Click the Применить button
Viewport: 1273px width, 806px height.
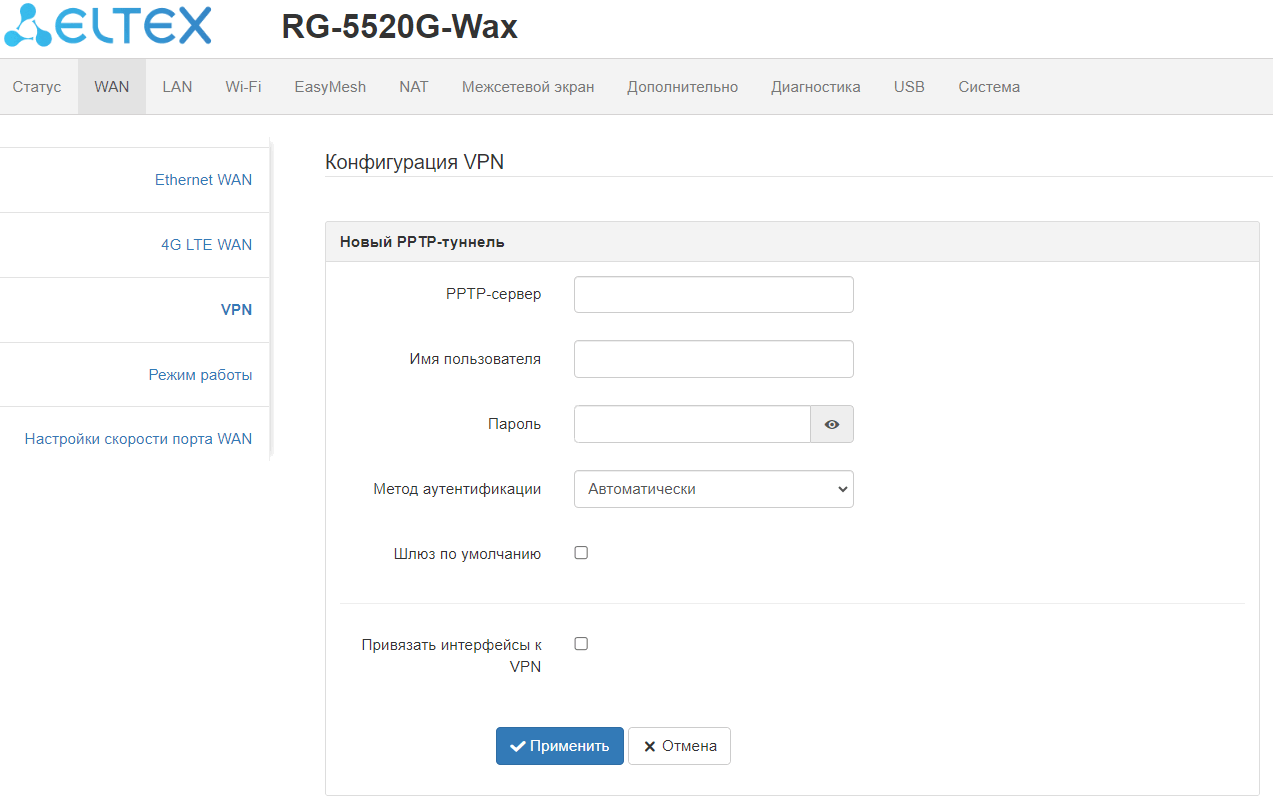point(560,746)
